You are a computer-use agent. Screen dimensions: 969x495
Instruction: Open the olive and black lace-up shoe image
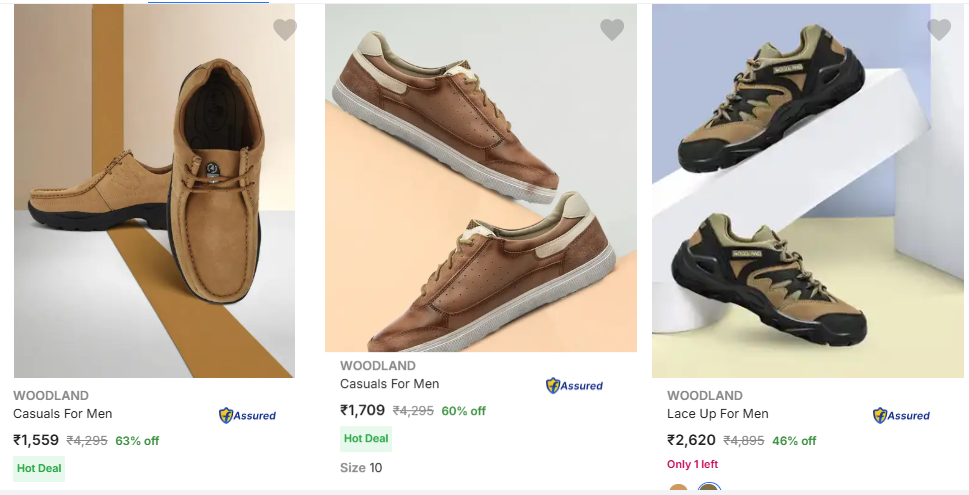coord(808,190)
